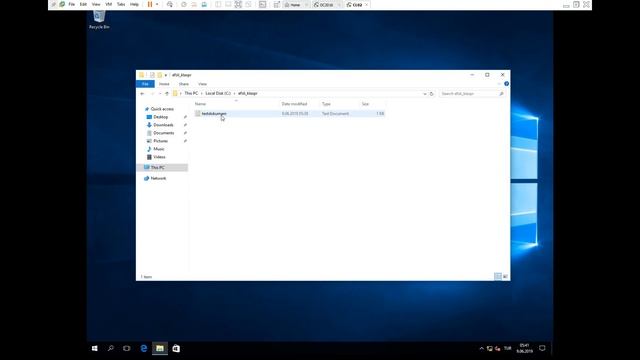
Task: Open the Home ribbon tab in Explorer
Action: point(164,84)
